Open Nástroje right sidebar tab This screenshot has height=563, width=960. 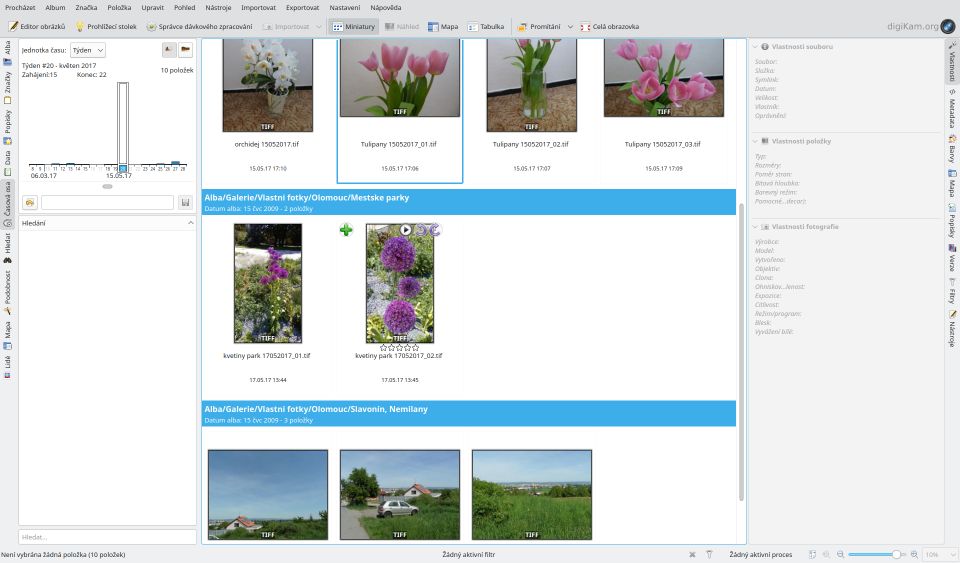952,329
